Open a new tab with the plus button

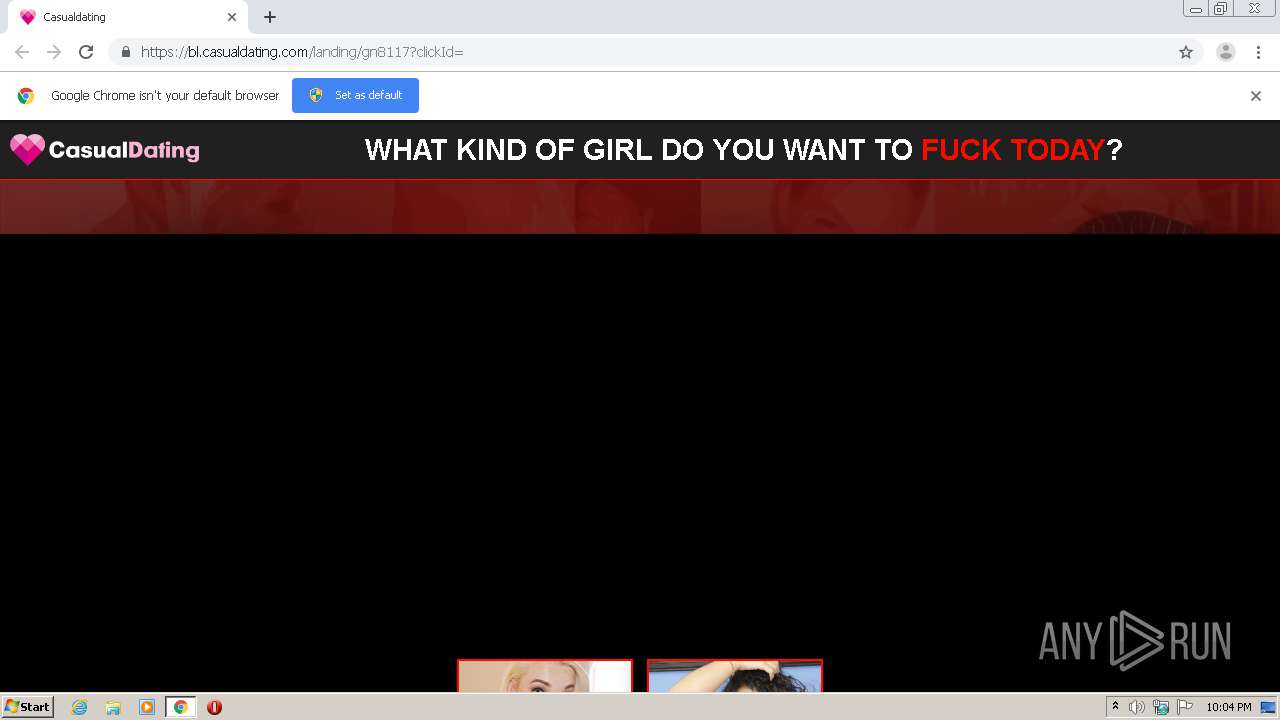click(270, 17)
